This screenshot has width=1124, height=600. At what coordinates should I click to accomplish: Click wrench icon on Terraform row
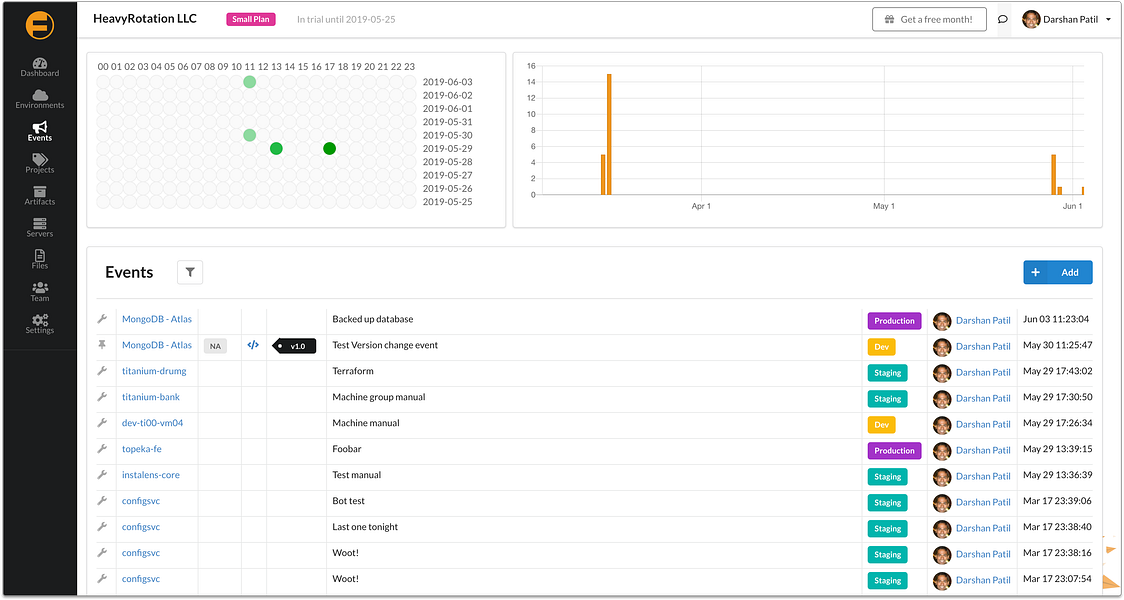(x=103, y=371)
